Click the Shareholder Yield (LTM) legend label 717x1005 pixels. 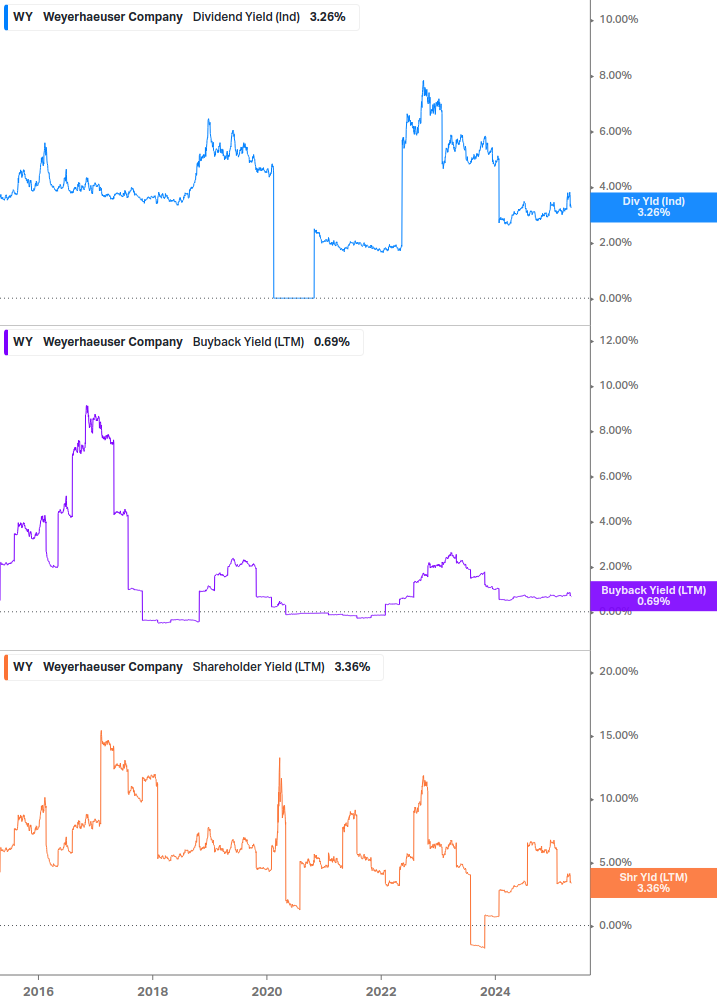pyautogui.click(x=258, y=667)
